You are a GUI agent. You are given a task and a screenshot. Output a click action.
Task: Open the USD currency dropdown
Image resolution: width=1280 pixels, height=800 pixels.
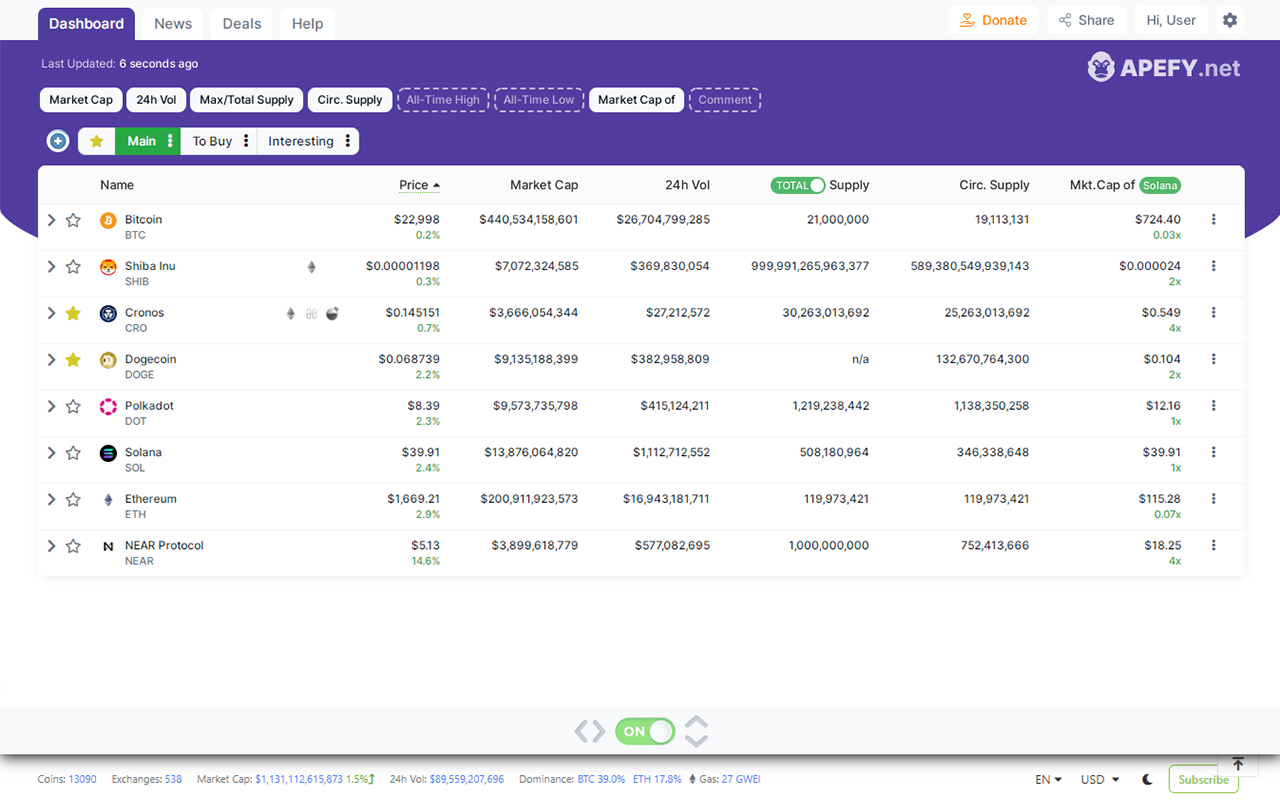(x=1100, y=780)
